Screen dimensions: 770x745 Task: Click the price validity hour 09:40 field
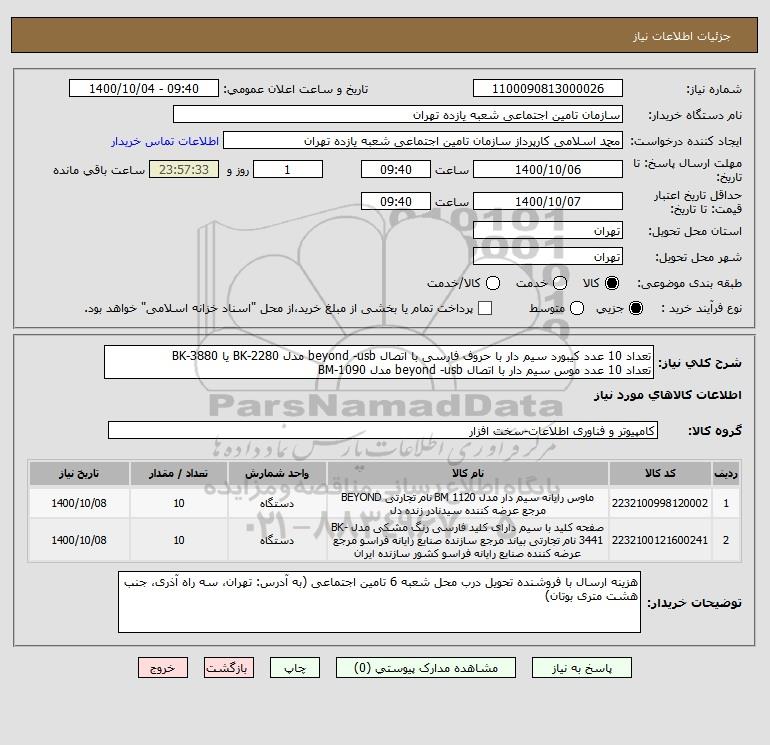(396, 201)
